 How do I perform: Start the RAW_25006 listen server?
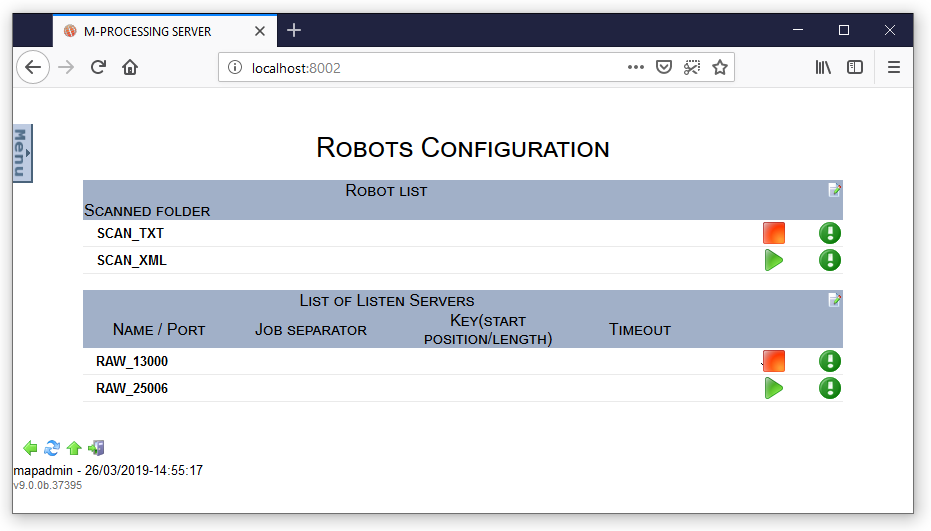773,388
